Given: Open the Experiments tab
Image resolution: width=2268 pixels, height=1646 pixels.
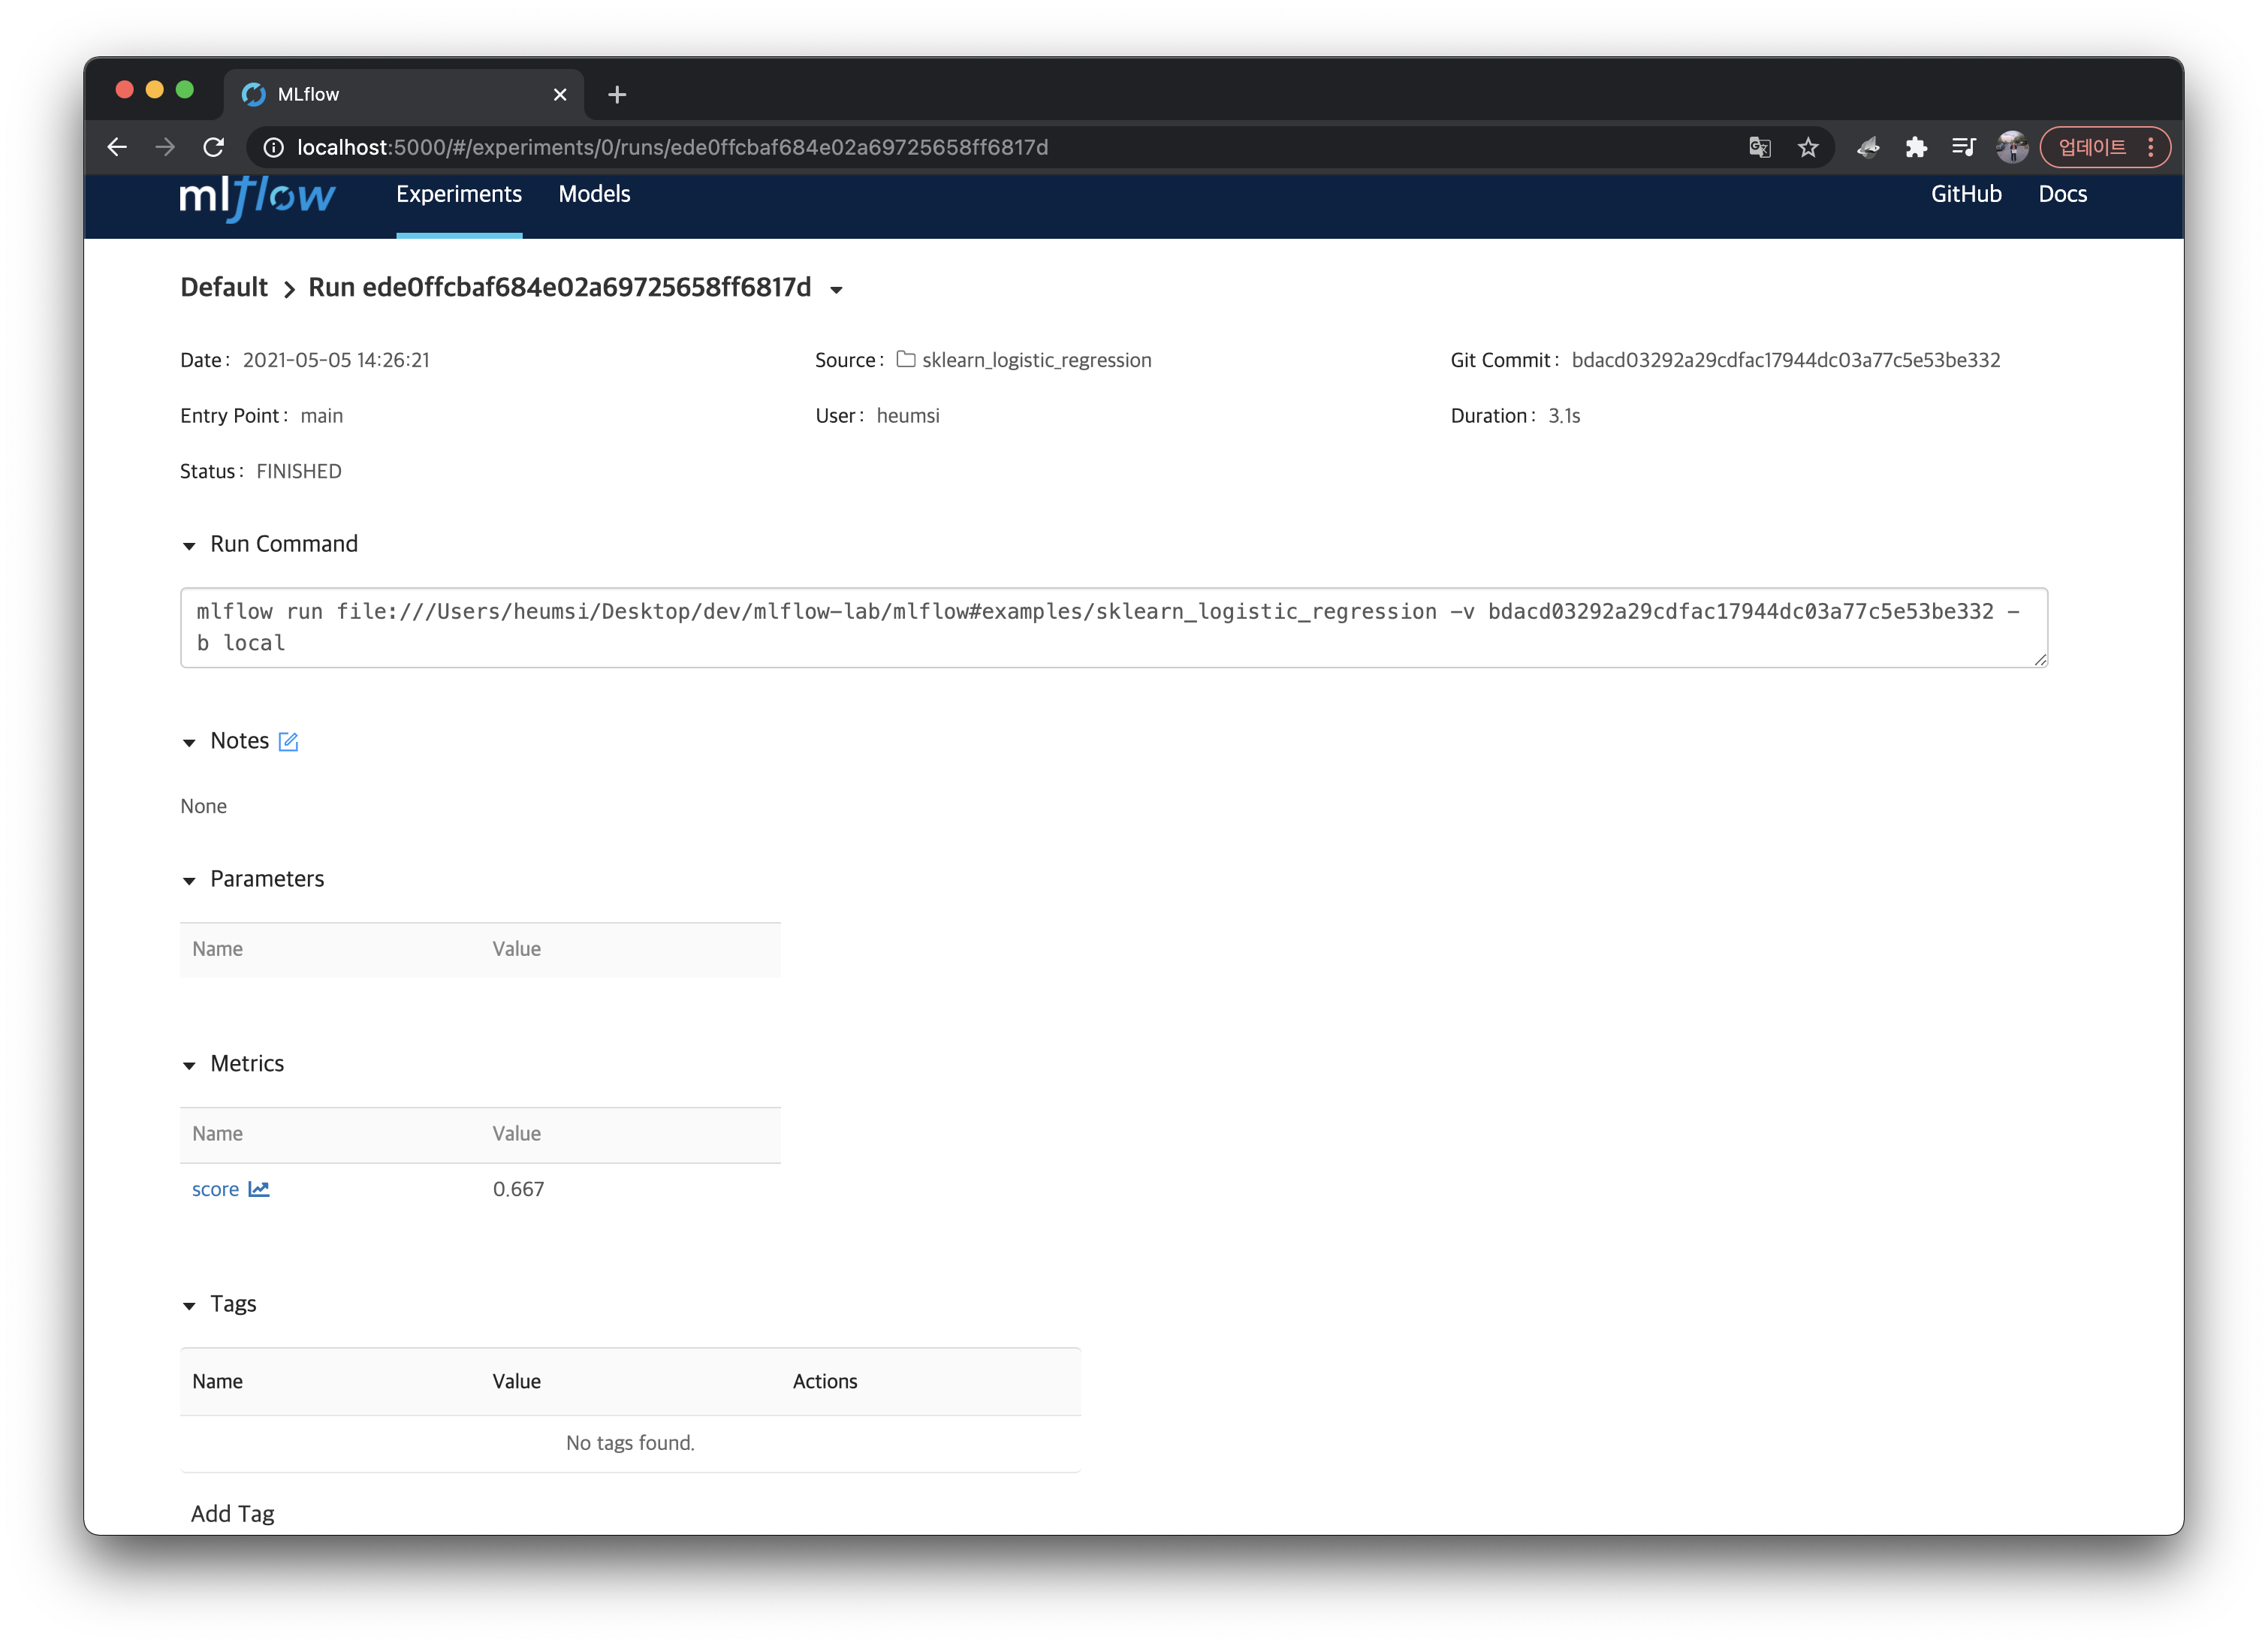Looking at the screenshot, I should (459, 194).
